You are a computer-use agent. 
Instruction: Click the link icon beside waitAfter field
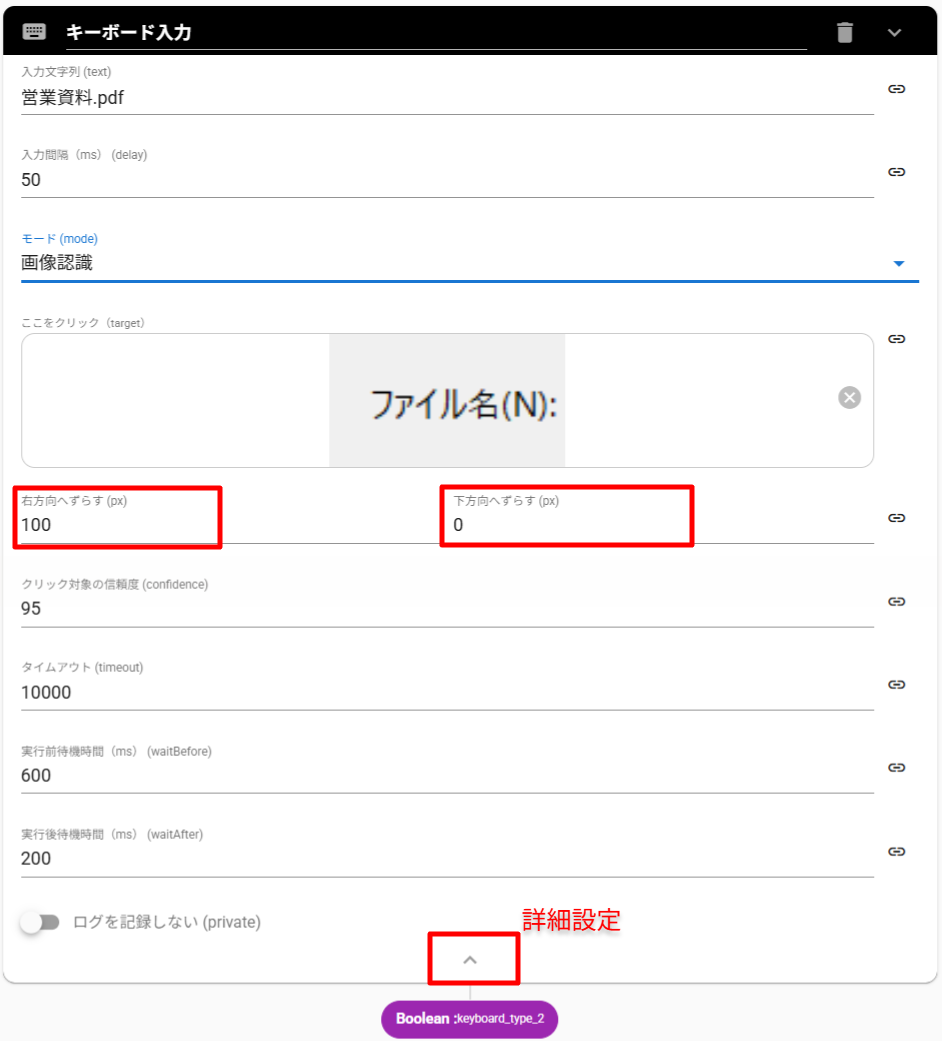897,851
